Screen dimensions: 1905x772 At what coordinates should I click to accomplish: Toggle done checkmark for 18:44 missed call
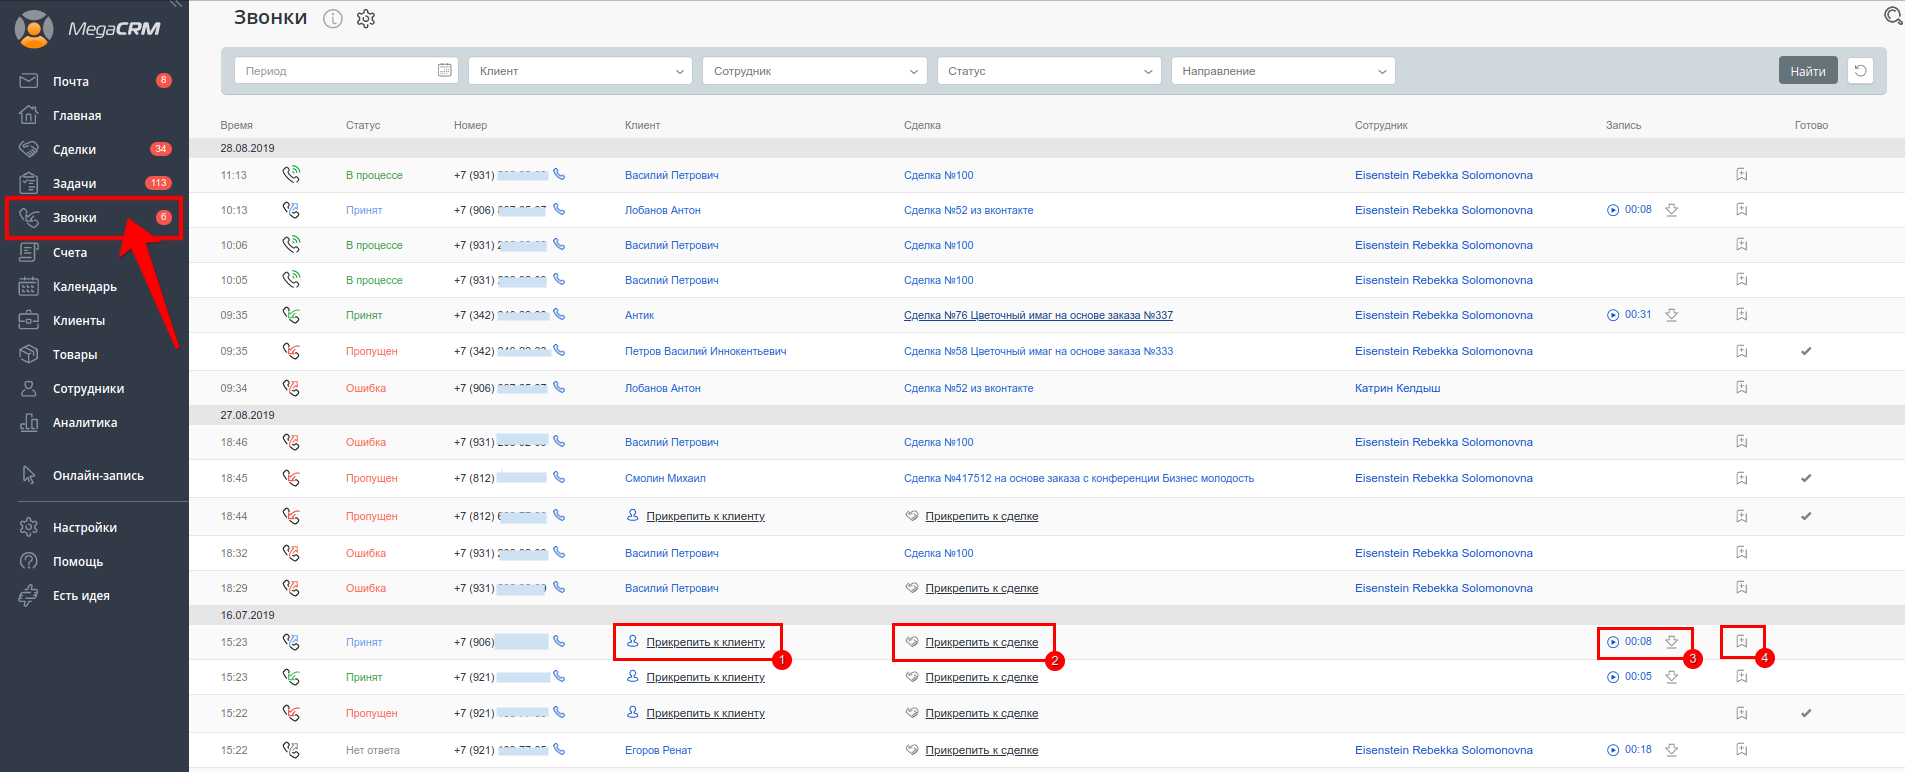(x=1806, y=516)
